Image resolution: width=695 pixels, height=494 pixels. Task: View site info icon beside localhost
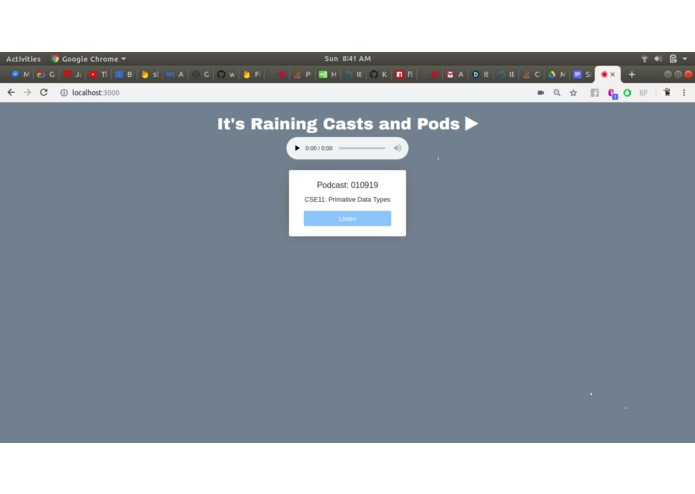click(x=64, y=93)
